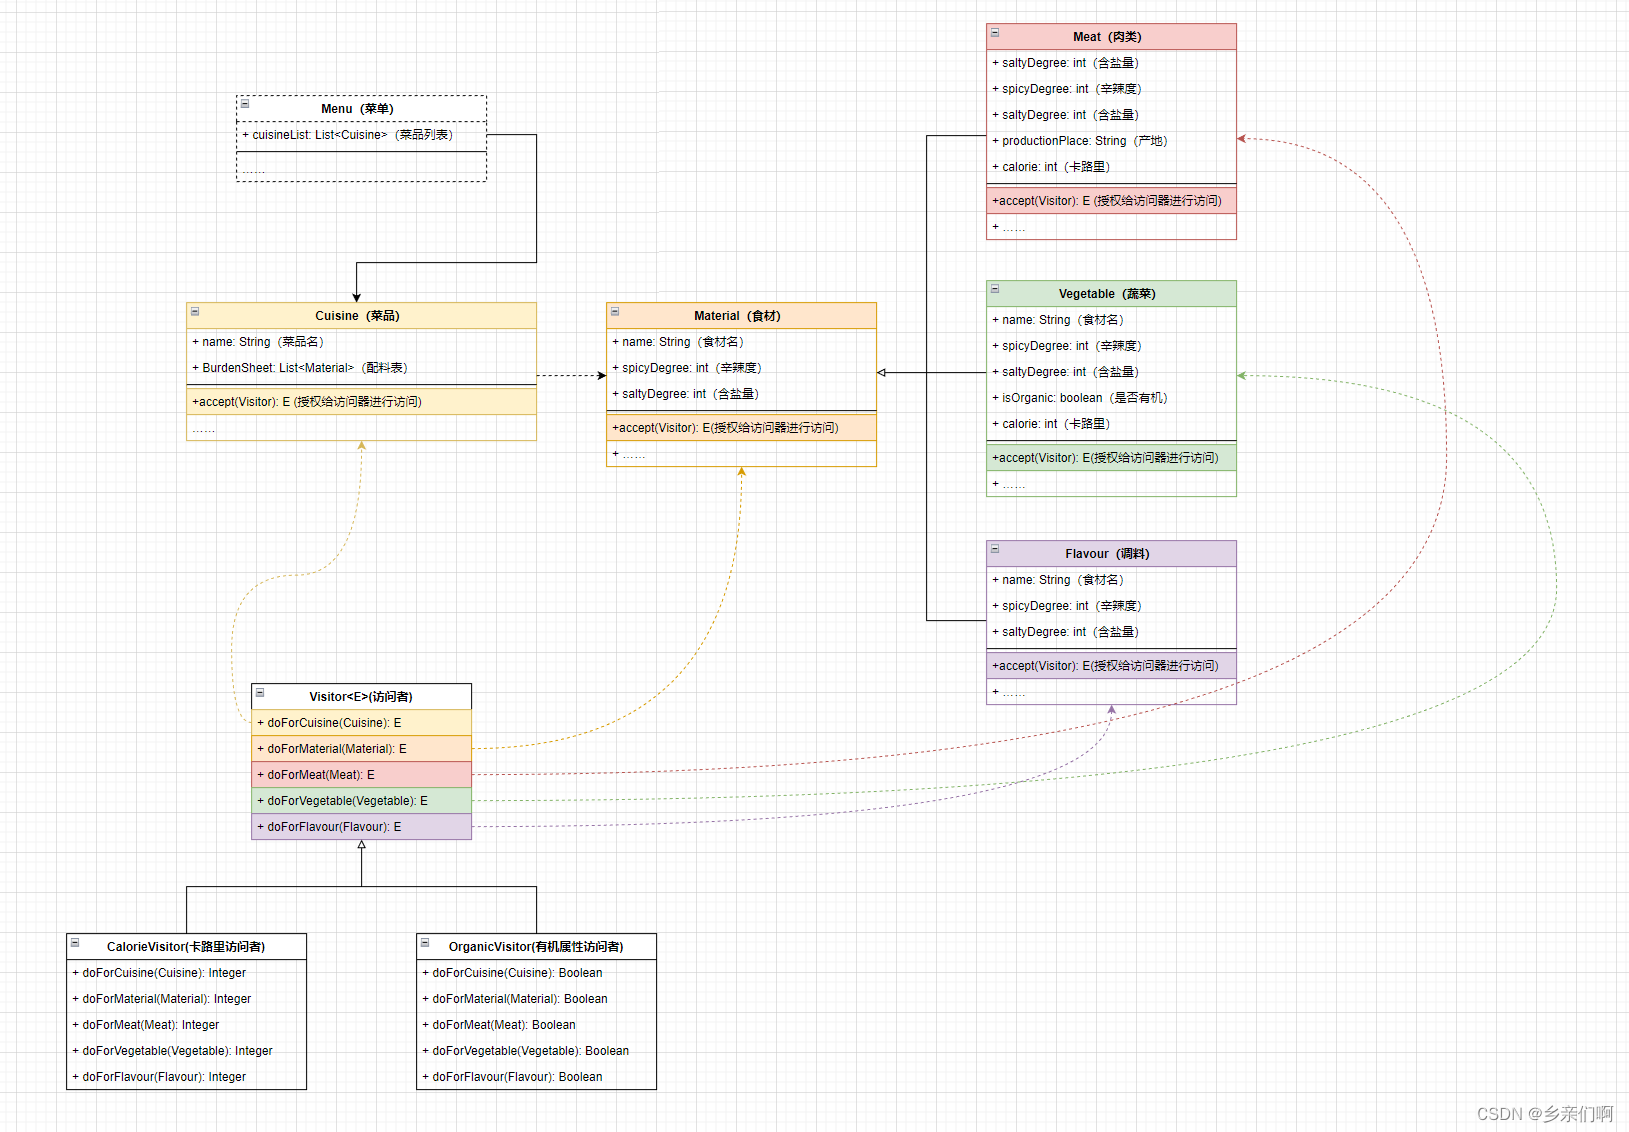Select productionPlace: String attribute in Meat
The image size is (1629, 1132).
[x=1112, y=141]
